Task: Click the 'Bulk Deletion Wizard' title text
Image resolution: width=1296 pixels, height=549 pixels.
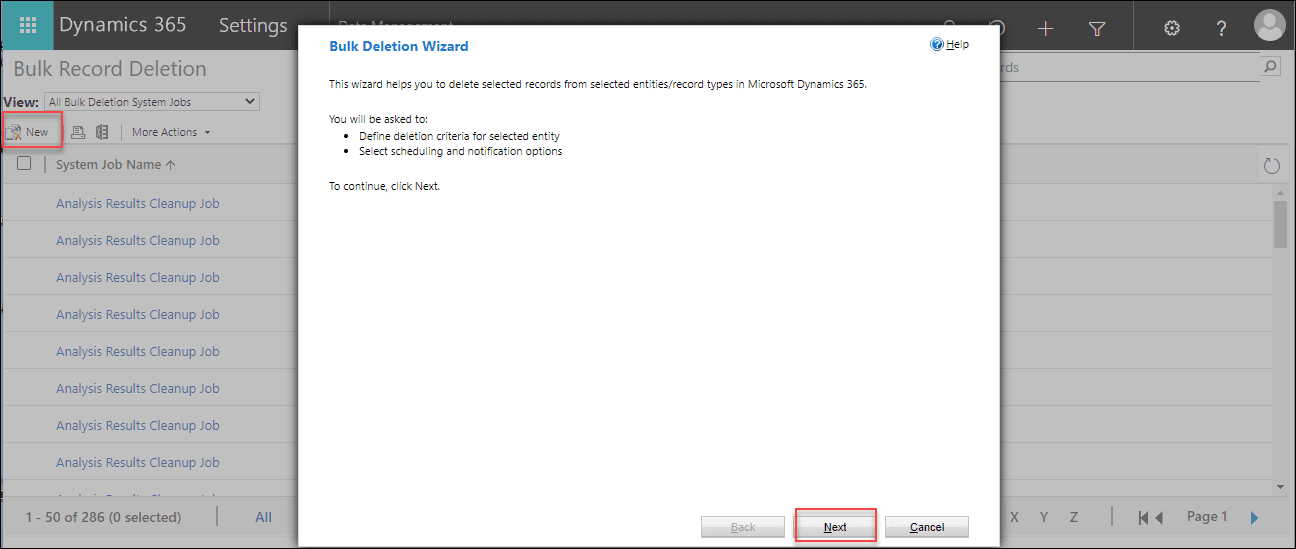Action: pyautogui.click(x=399, y=46)
